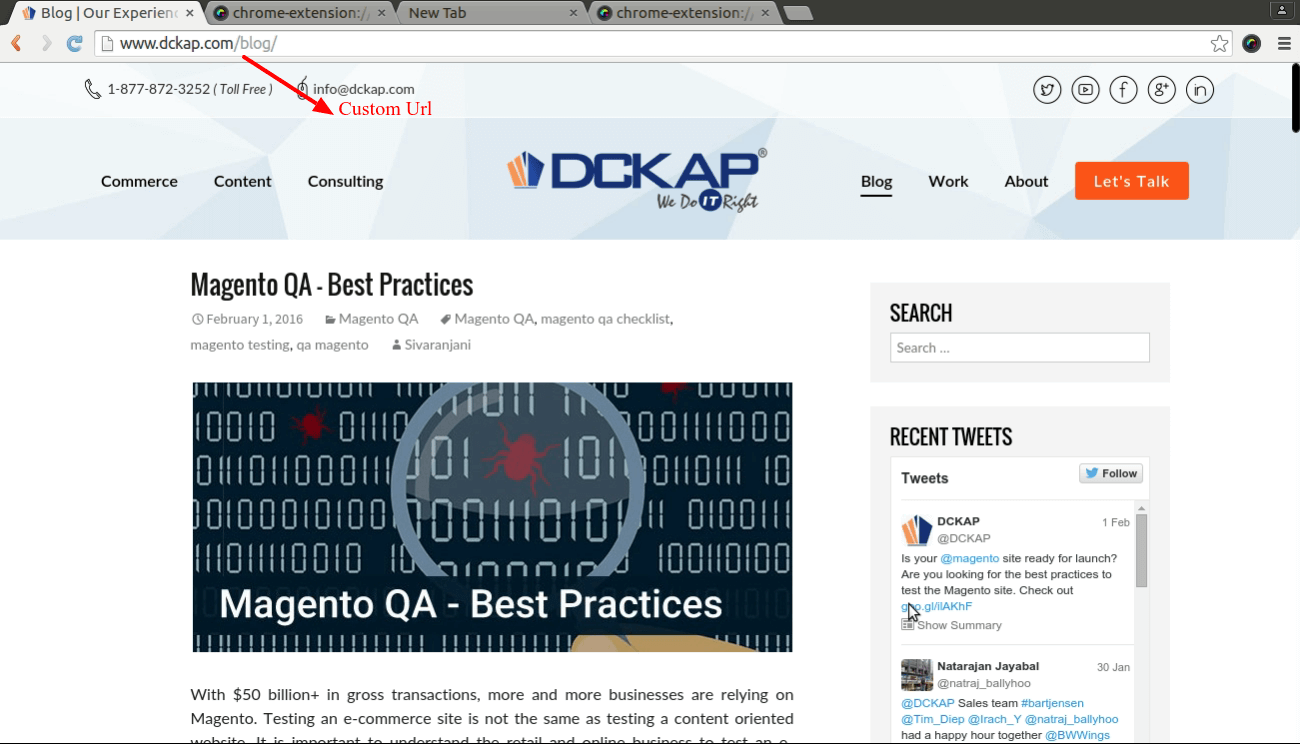
Task: Select the Blog menu item
Action: [876, 181]
